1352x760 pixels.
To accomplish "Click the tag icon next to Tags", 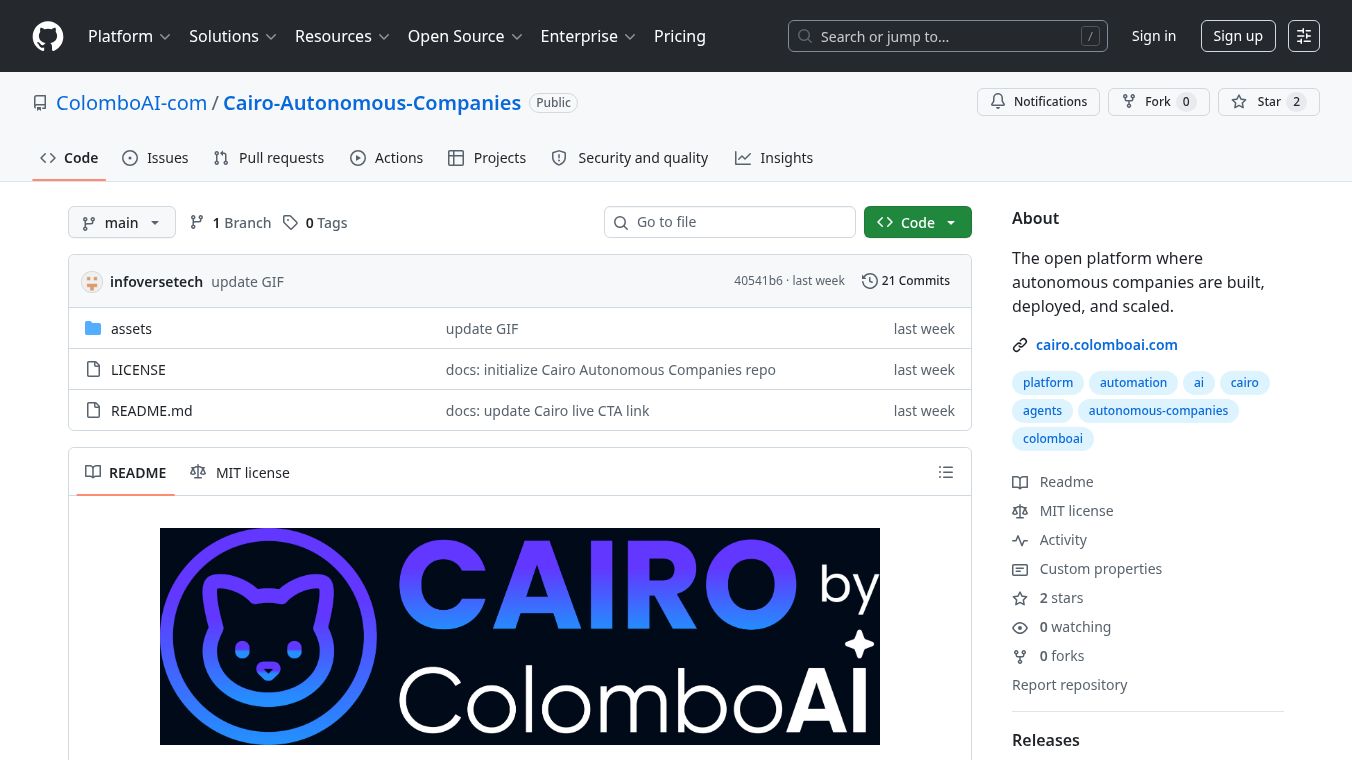I will coord(290,223).
